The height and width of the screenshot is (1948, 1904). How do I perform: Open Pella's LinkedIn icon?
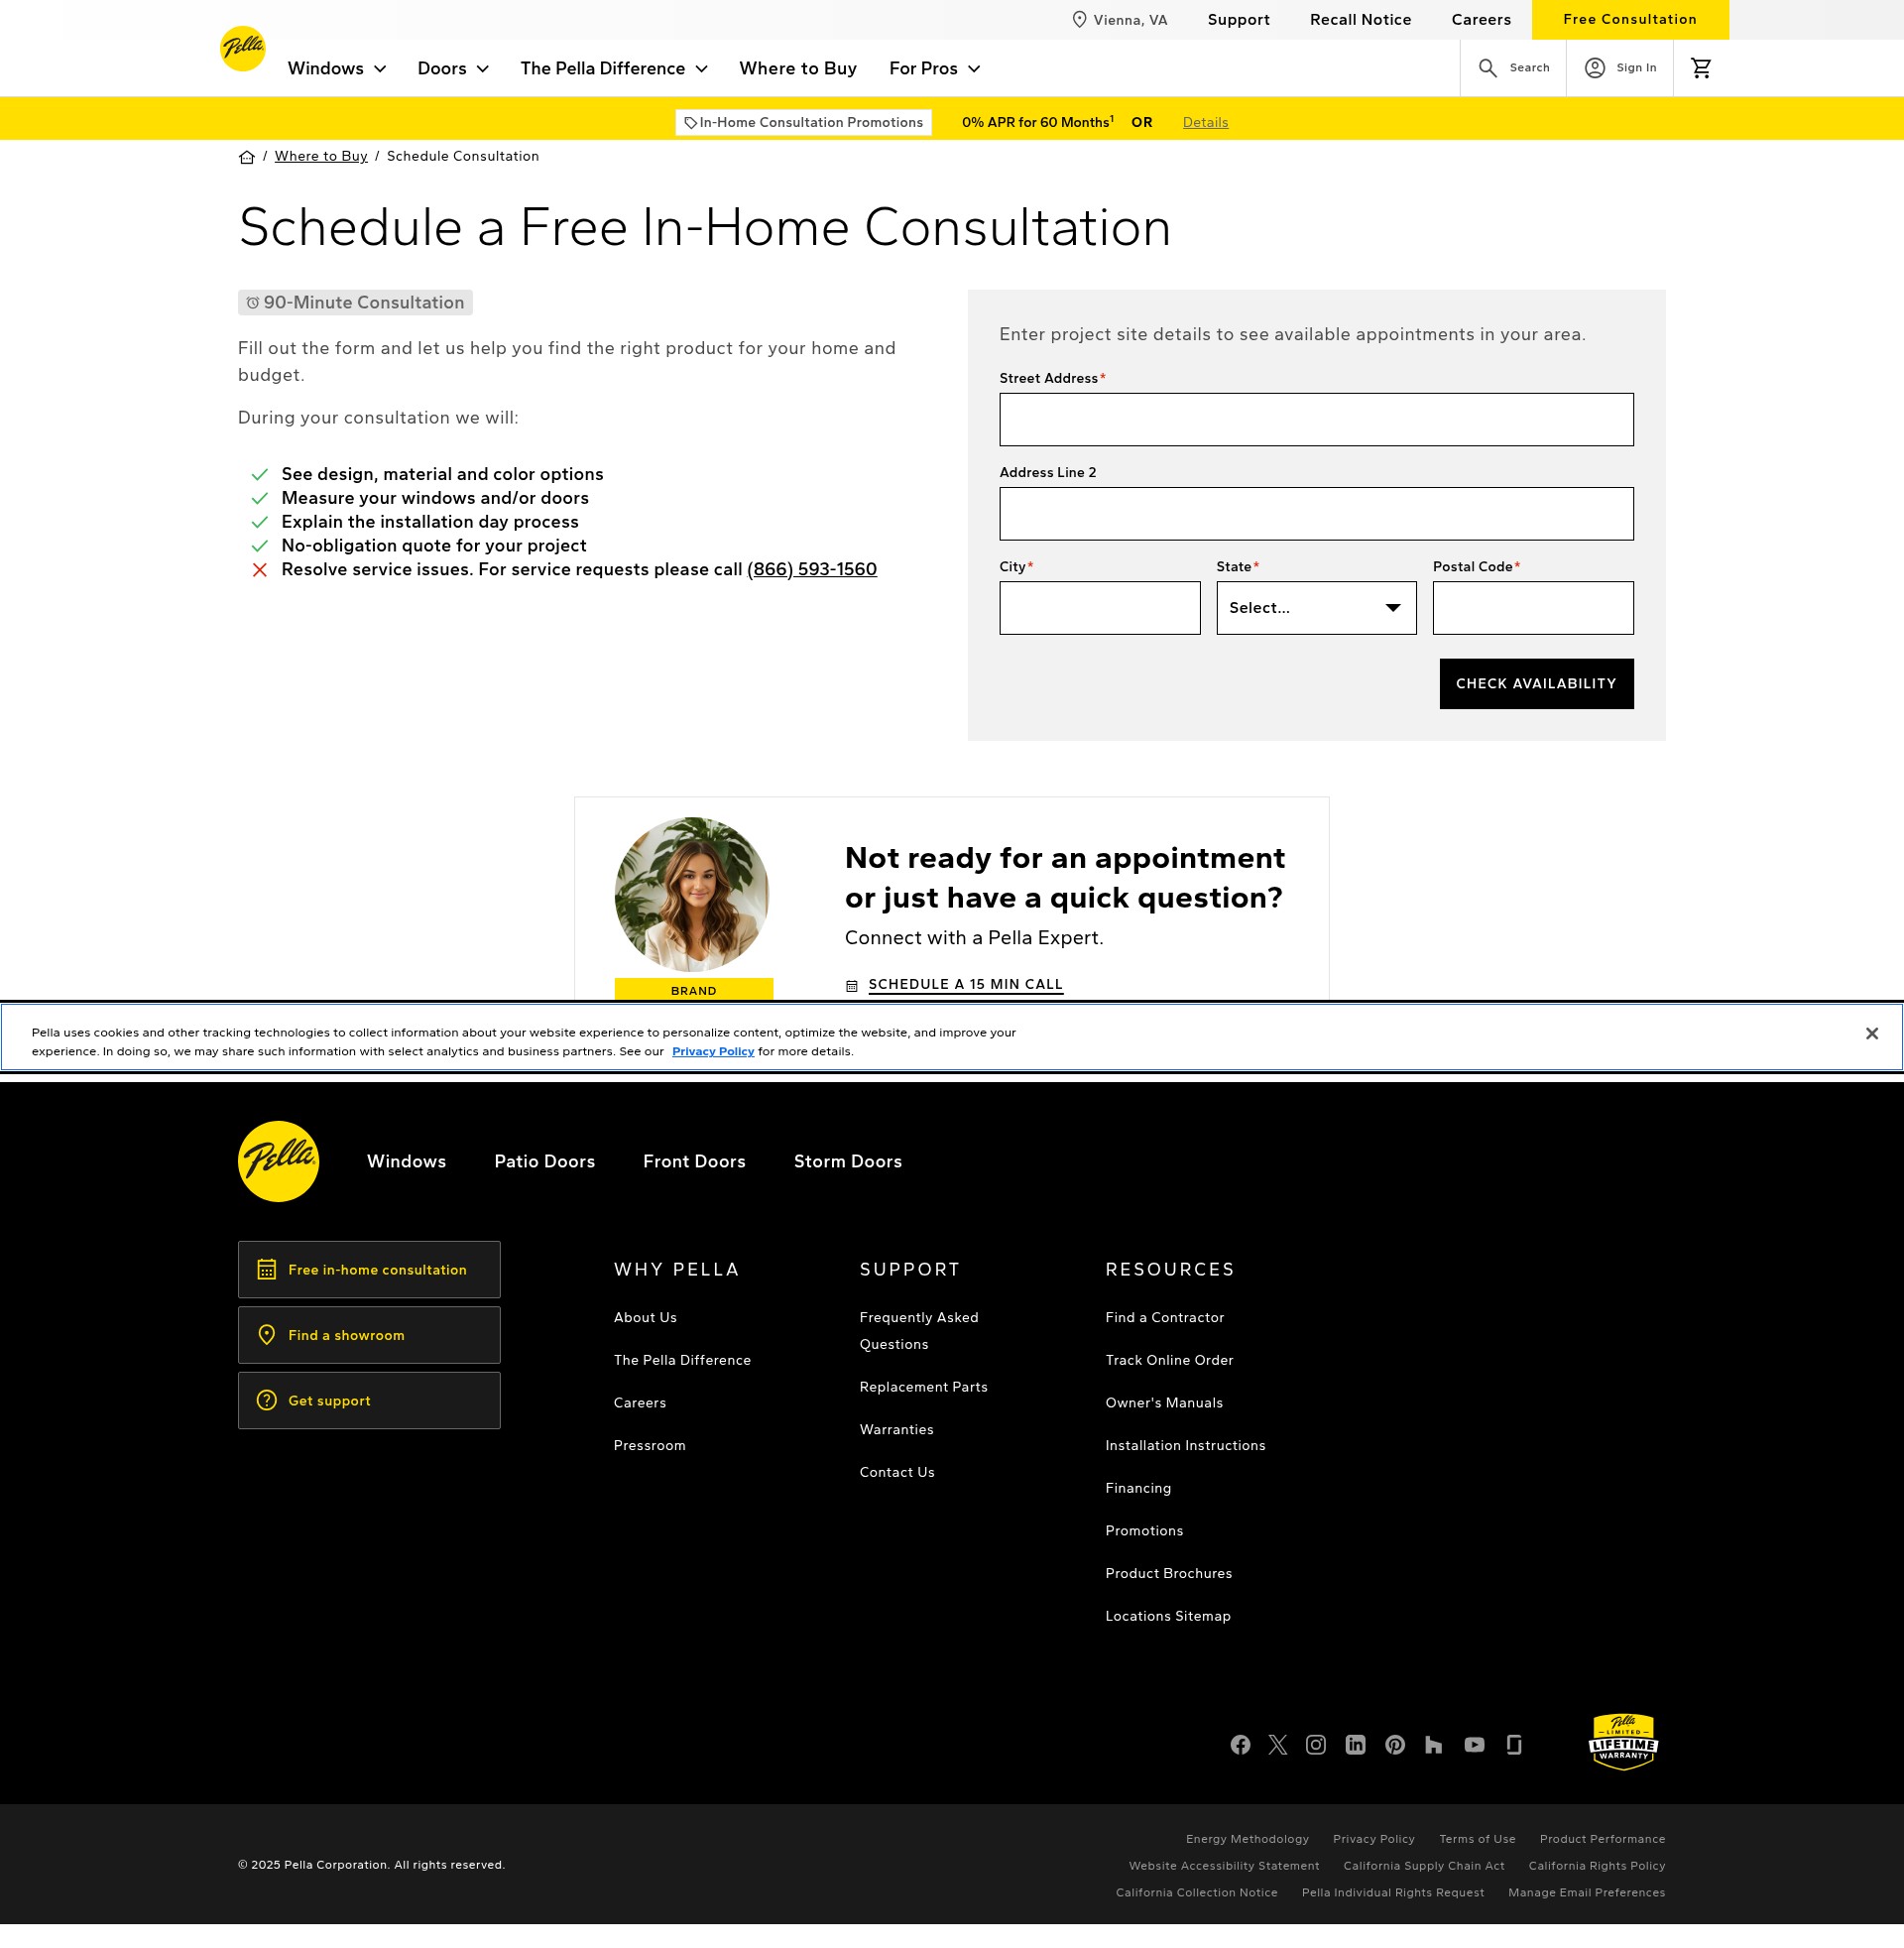coord(1355,1745)
